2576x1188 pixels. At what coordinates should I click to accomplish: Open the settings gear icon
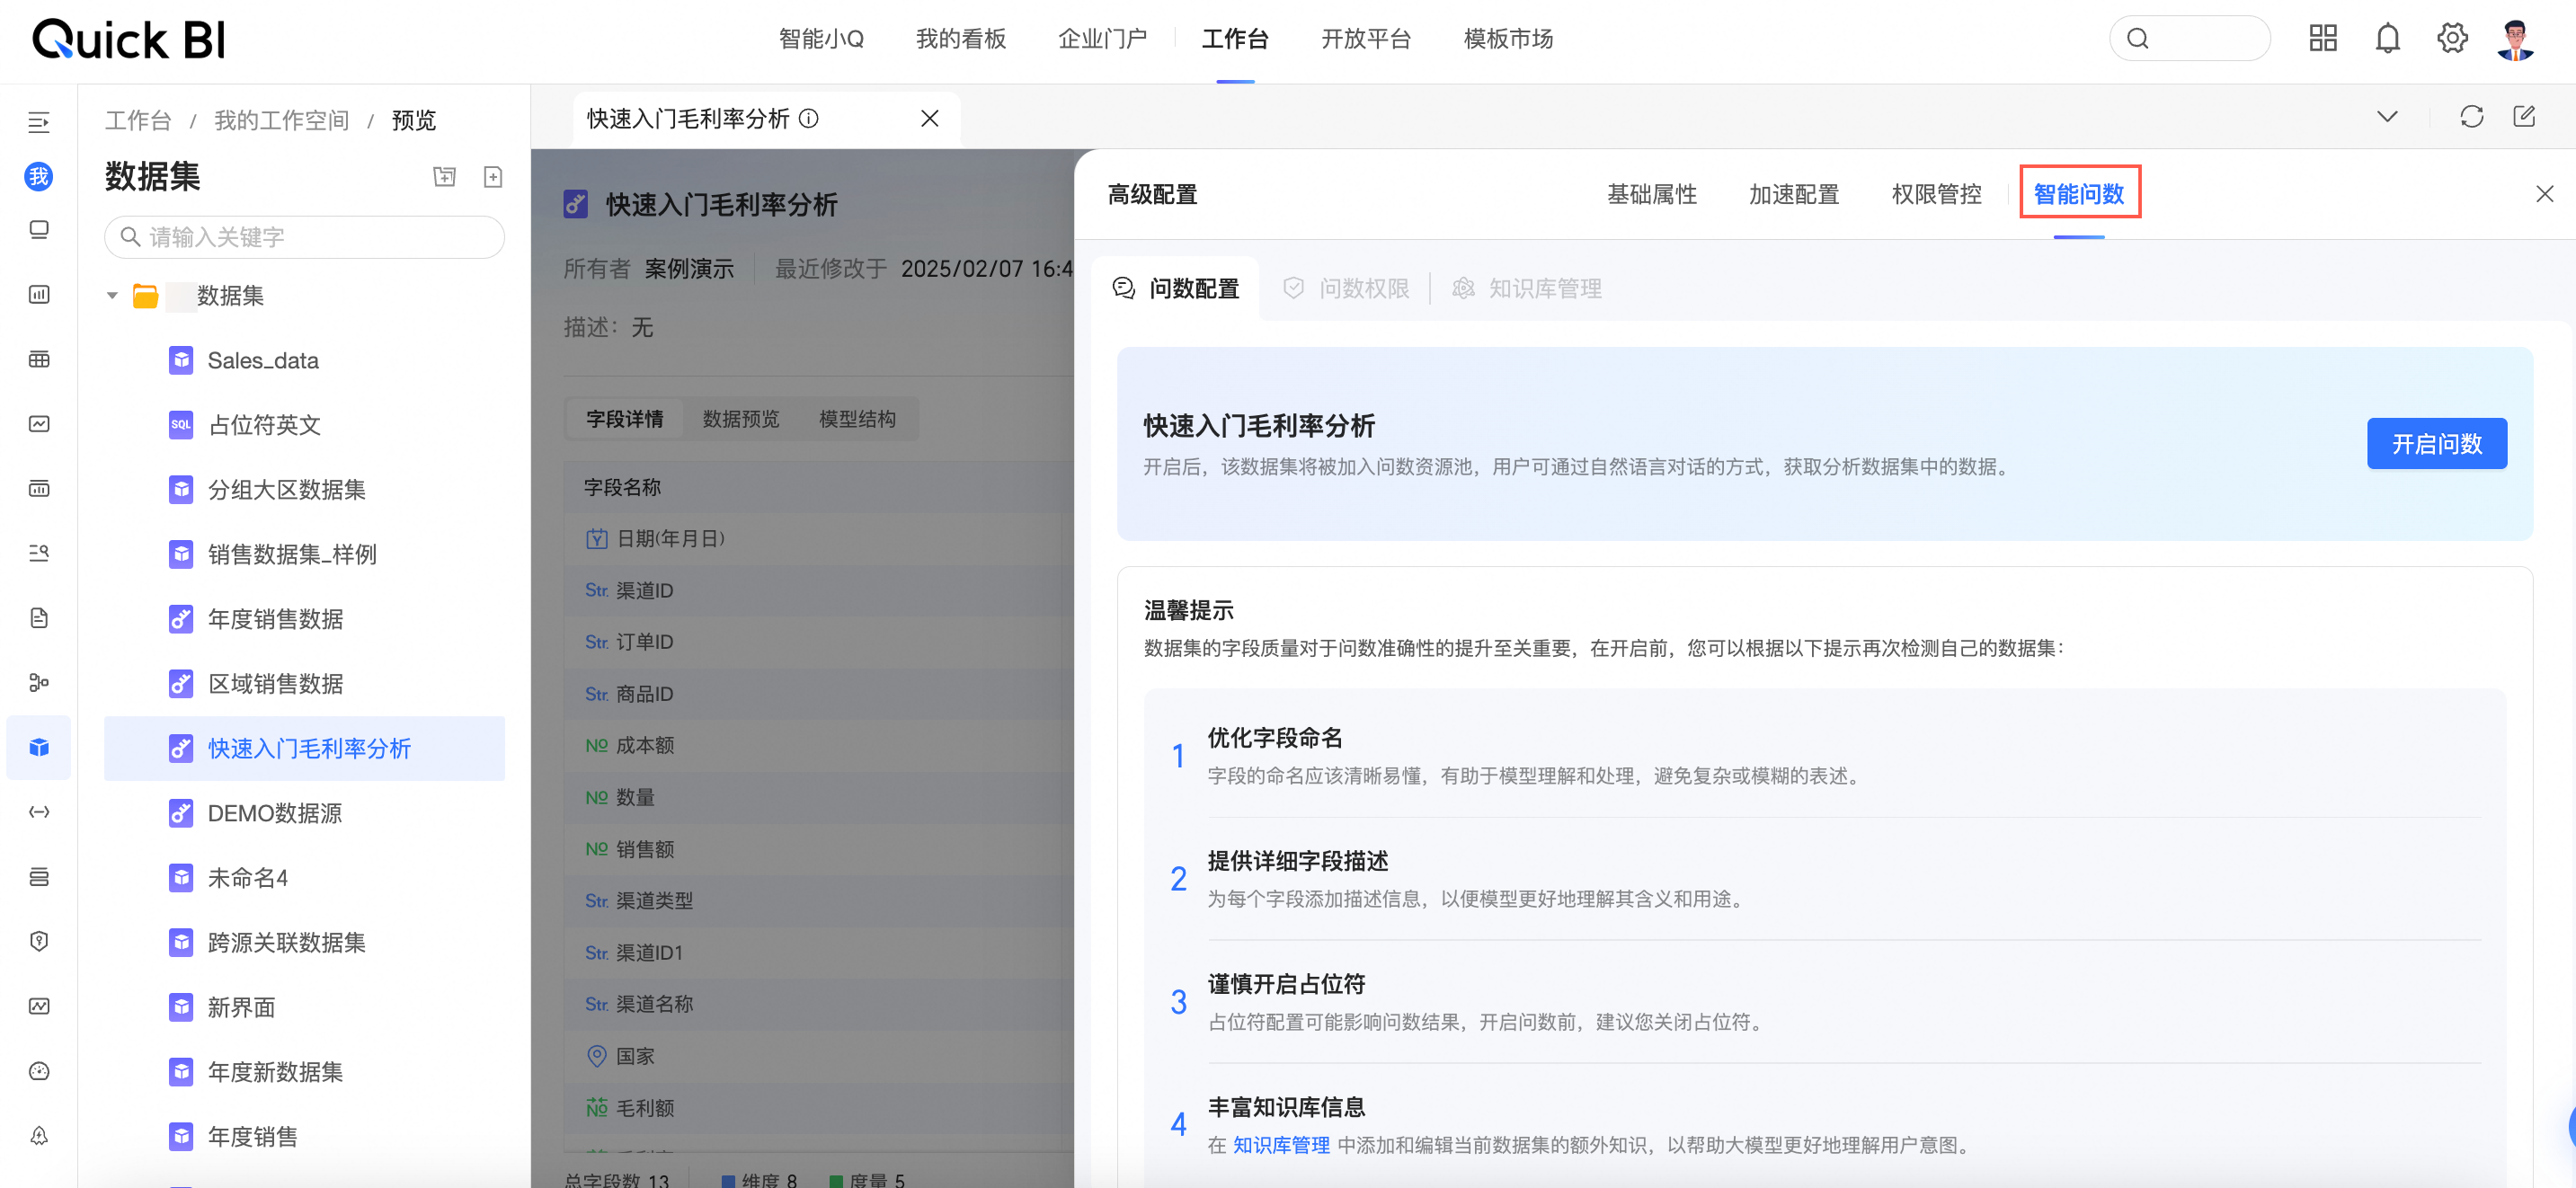pos(2451,39)
